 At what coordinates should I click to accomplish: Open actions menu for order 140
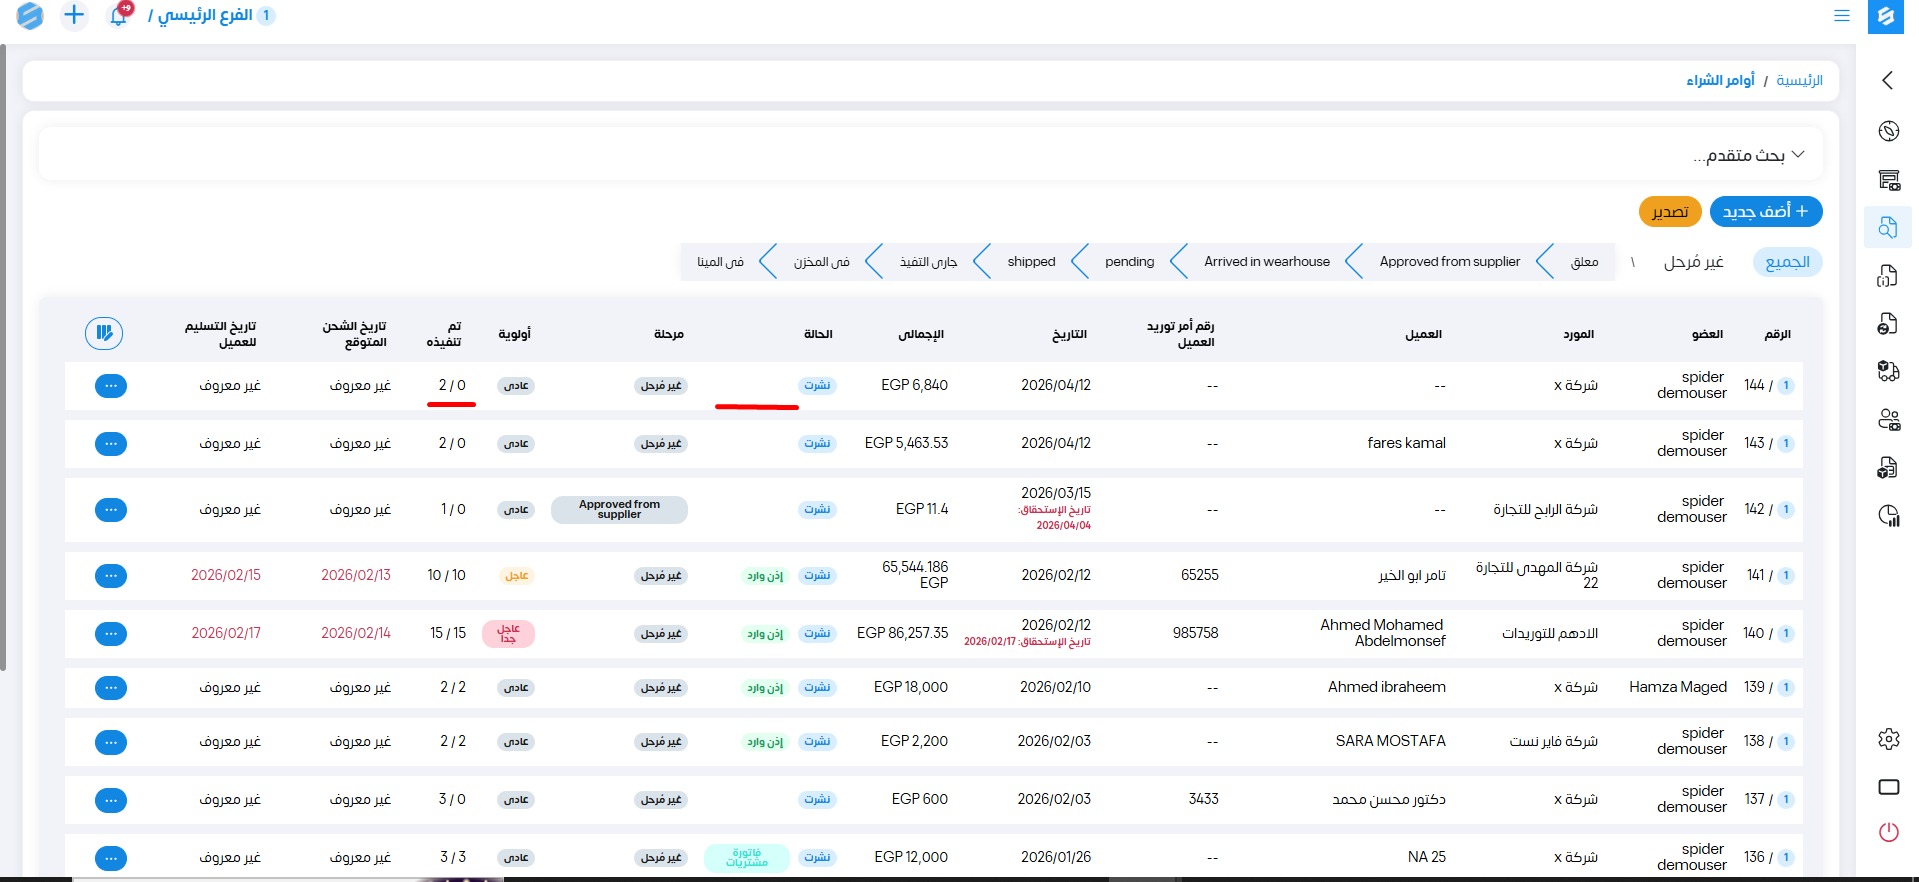click(111, 634)
